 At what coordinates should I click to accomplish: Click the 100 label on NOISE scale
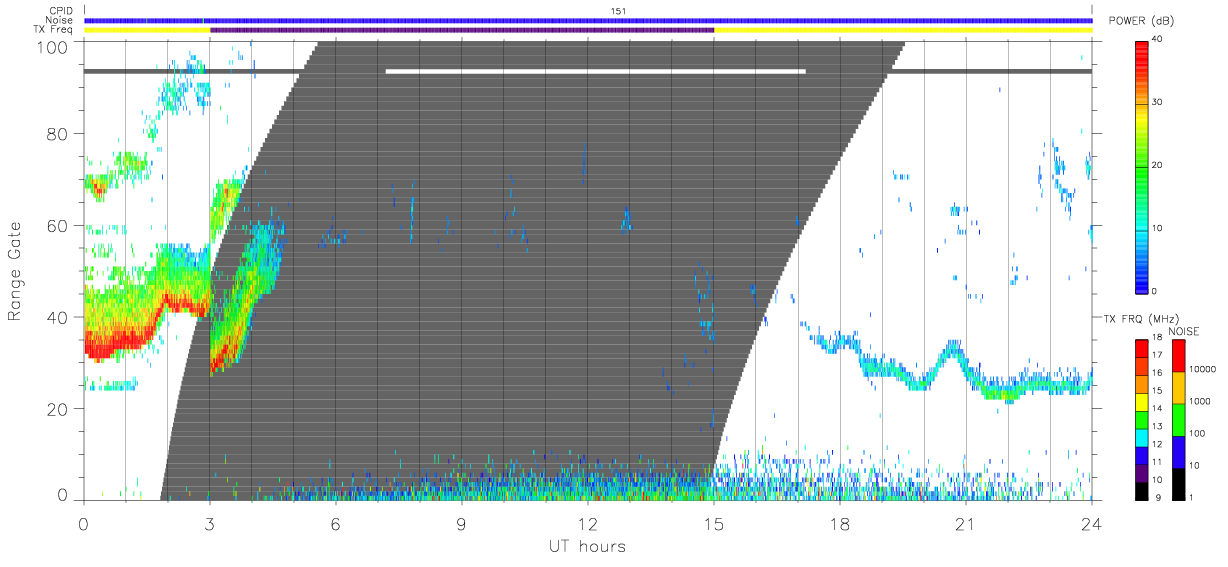click(1198, 433)
